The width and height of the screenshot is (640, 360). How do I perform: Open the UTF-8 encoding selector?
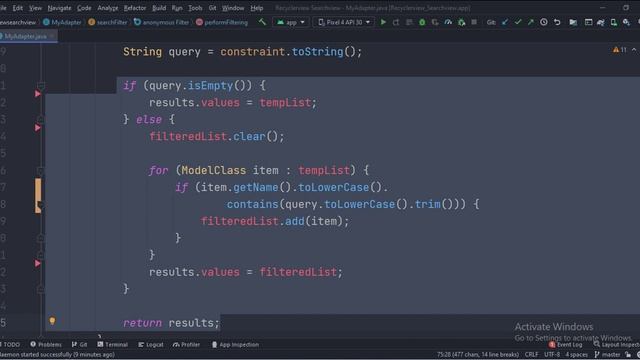pos(552,355)
